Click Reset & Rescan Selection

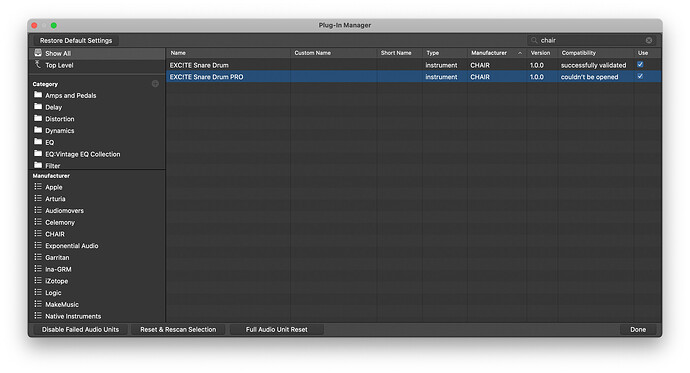click(x=178, y=329)
